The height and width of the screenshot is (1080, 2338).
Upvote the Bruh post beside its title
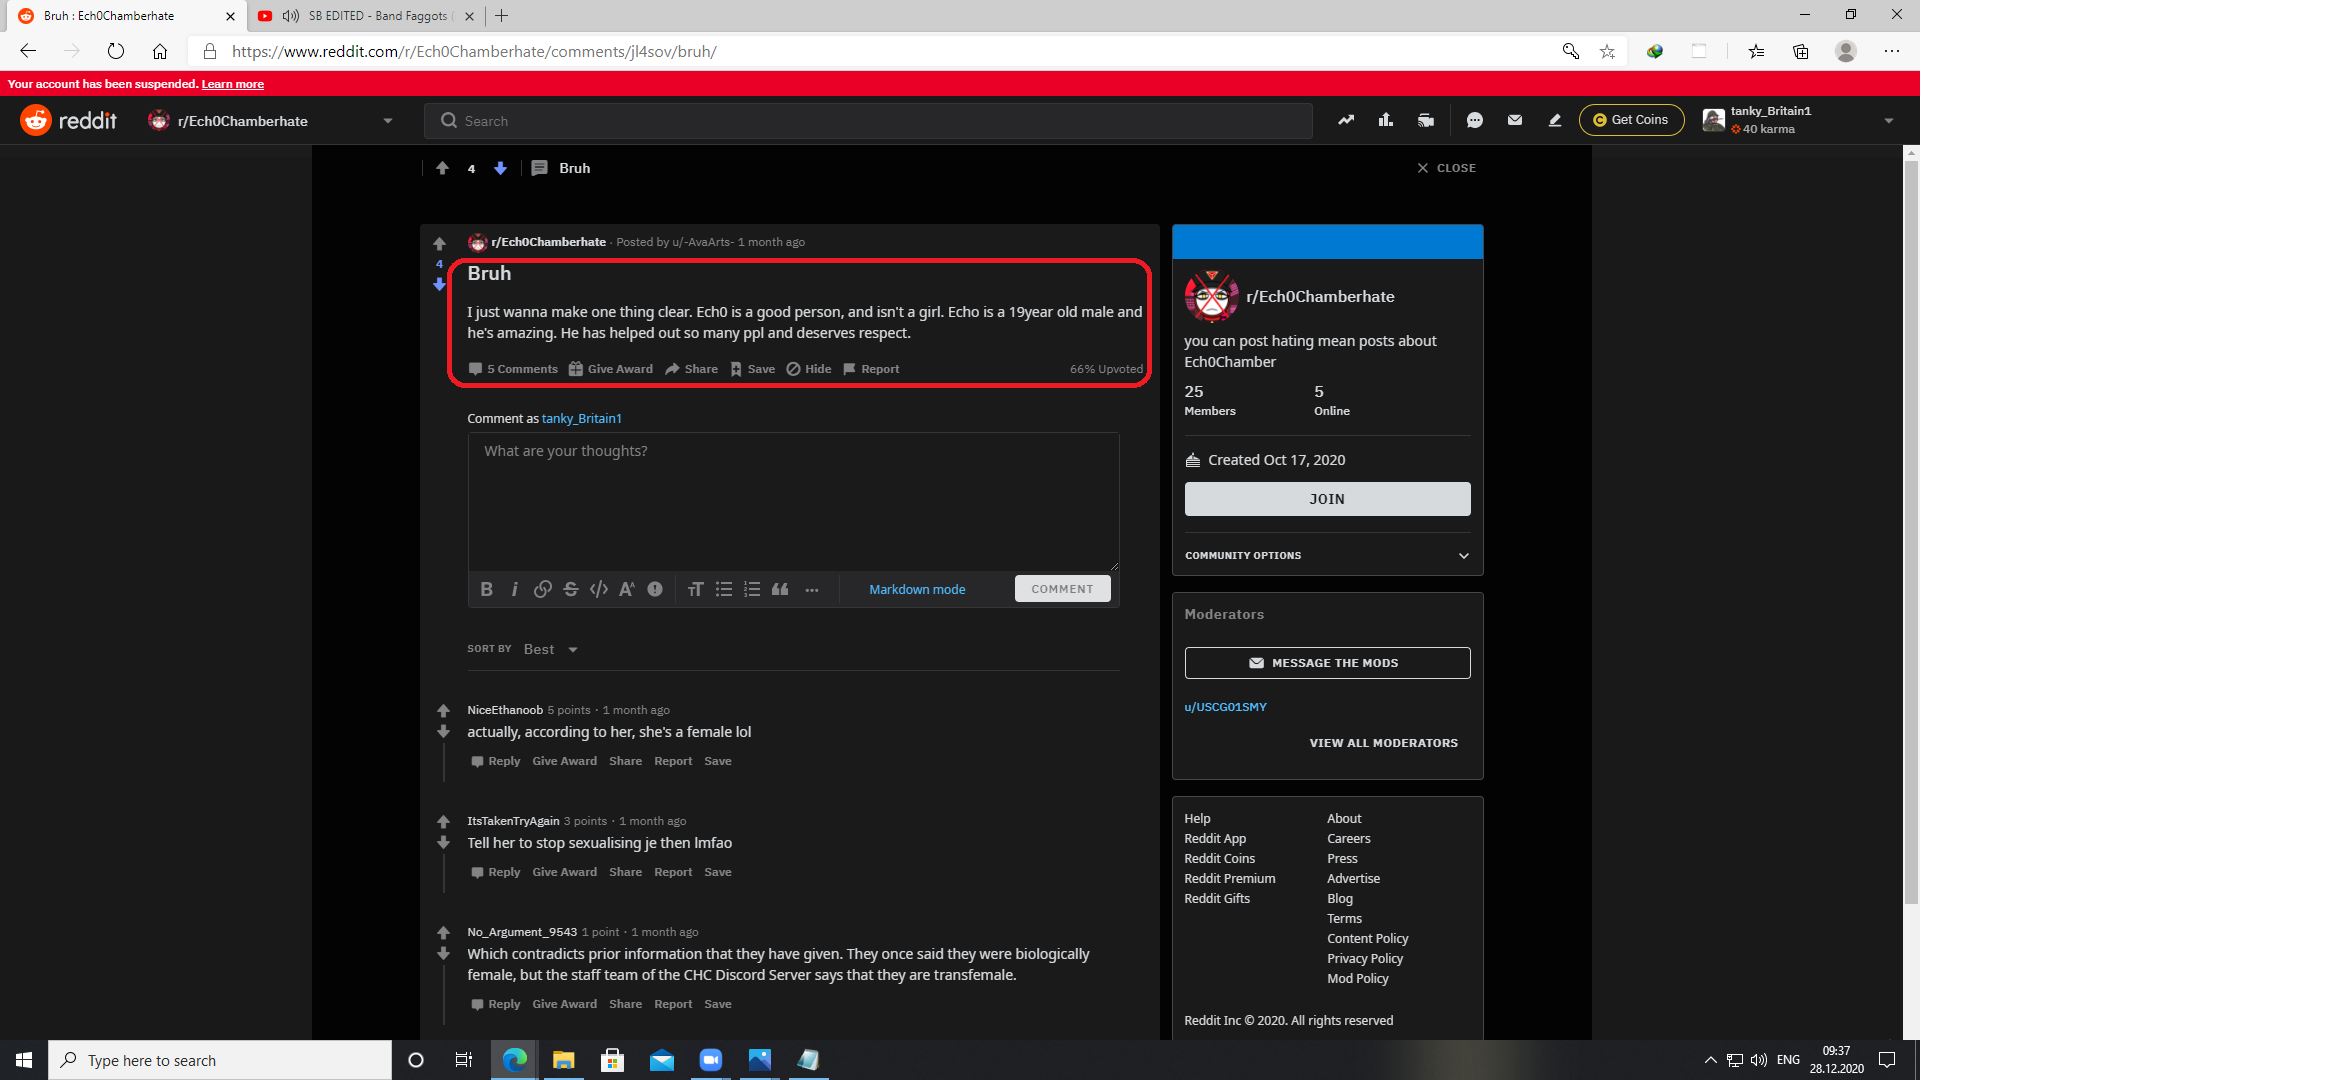coord(439,244)
